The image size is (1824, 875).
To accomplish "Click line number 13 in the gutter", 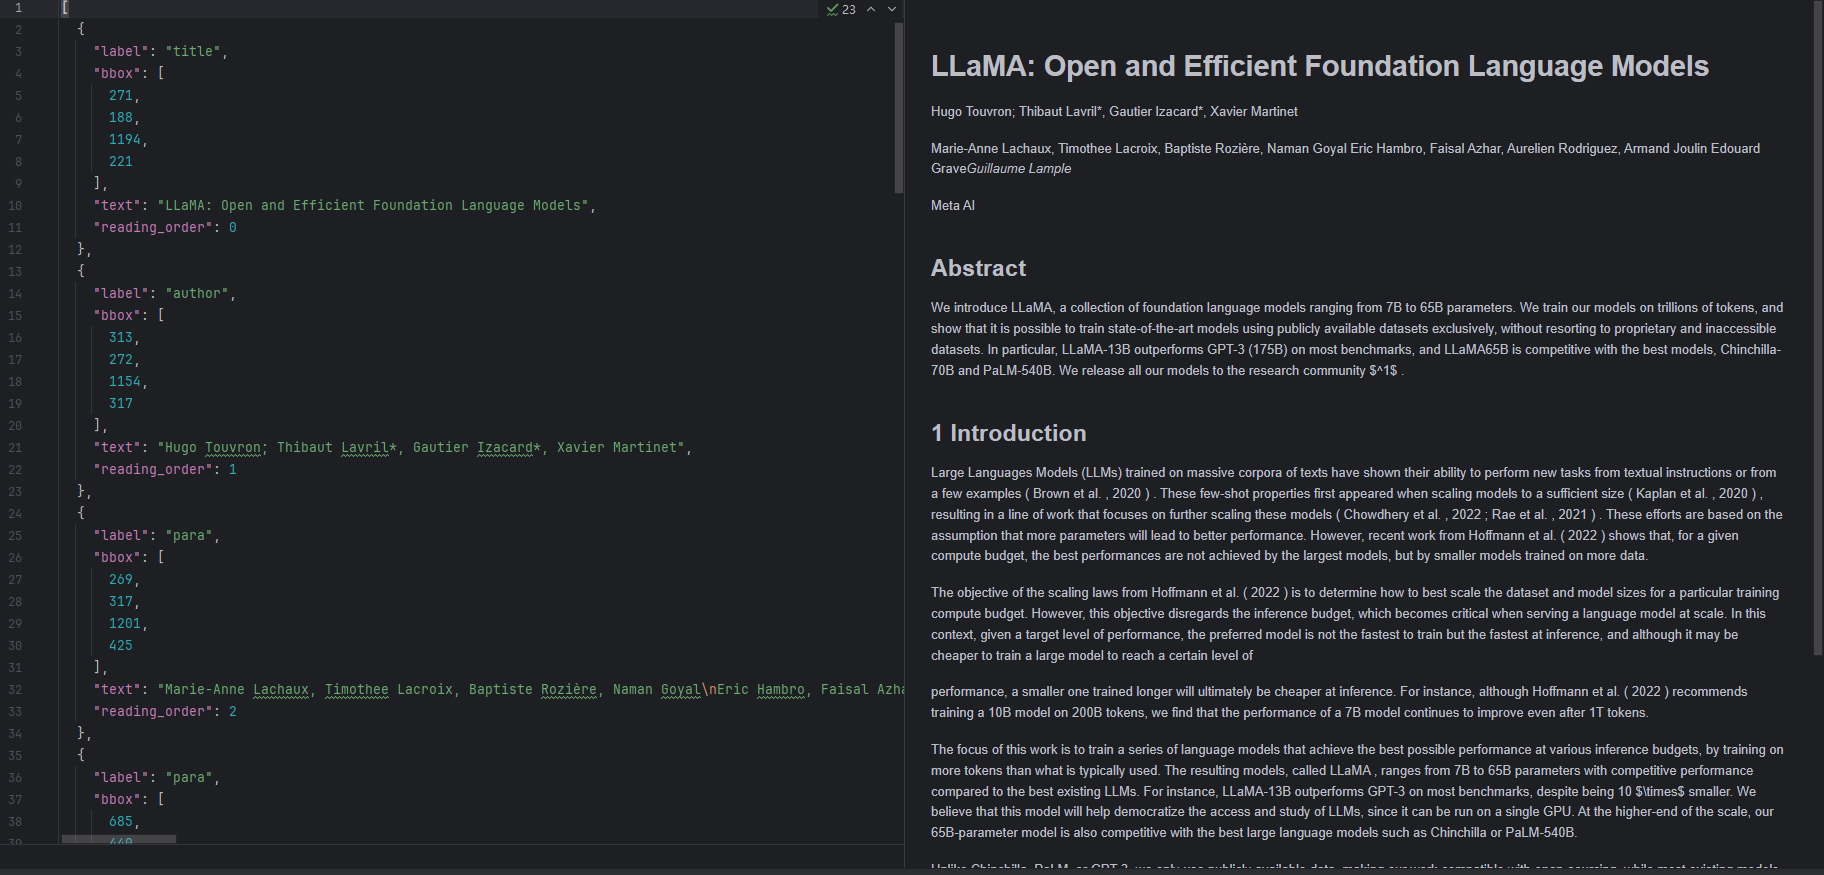I will point(15,271).
